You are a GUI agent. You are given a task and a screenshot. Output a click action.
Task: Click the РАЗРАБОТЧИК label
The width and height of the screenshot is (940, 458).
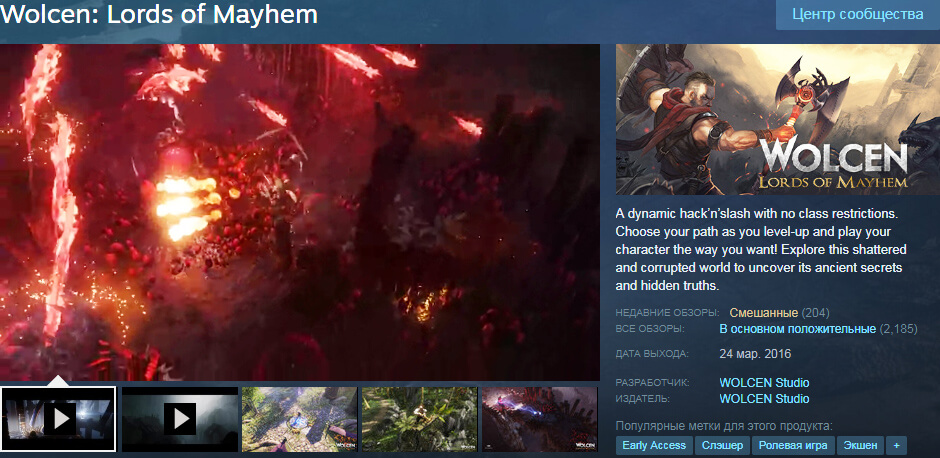click(x=653, y=382)
